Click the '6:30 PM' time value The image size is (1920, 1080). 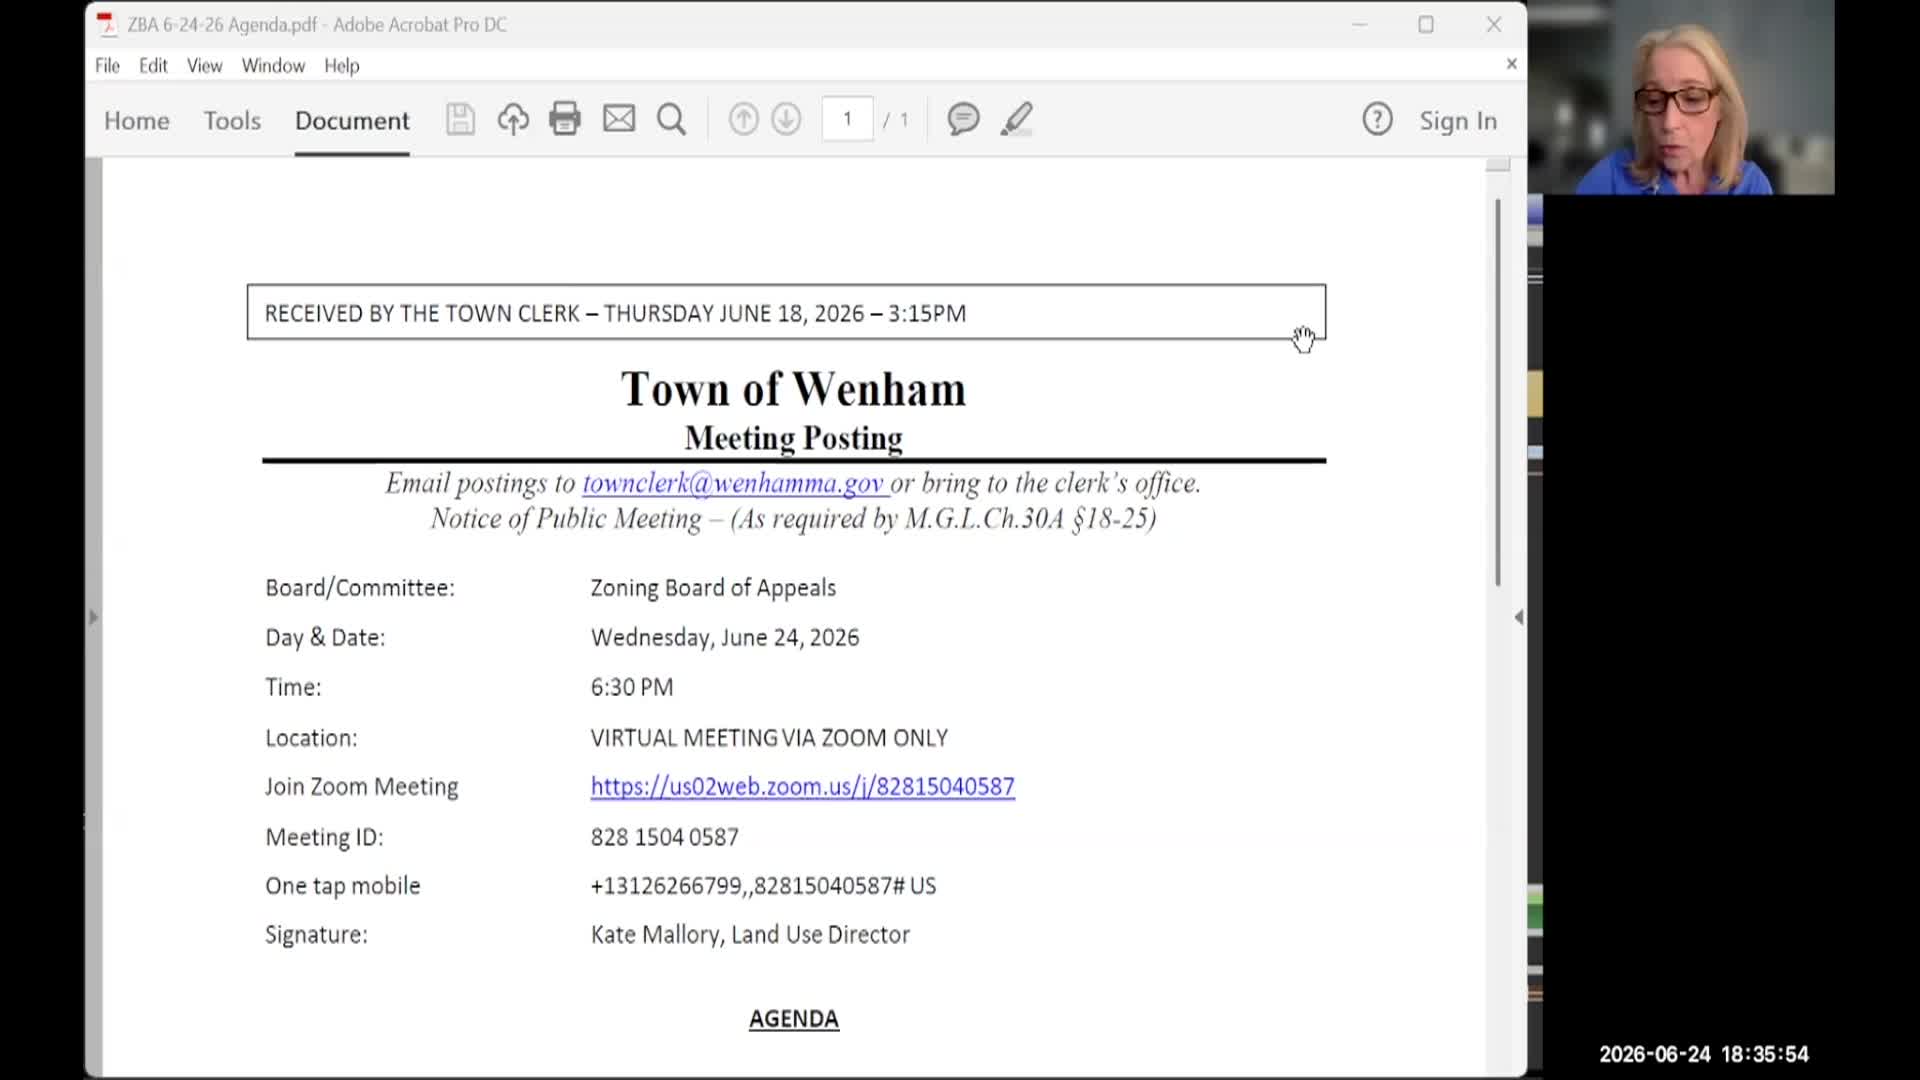point(632,687)
